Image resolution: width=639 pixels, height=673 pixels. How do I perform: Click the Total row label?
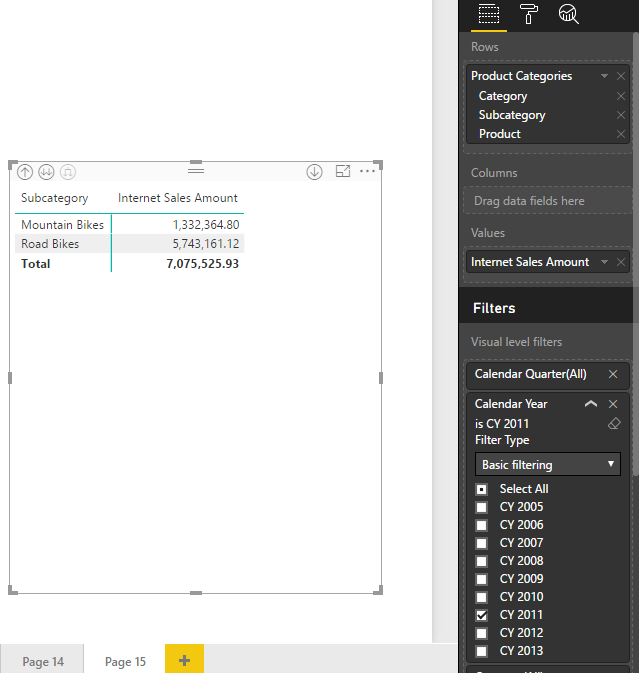[x=36, y=264]
